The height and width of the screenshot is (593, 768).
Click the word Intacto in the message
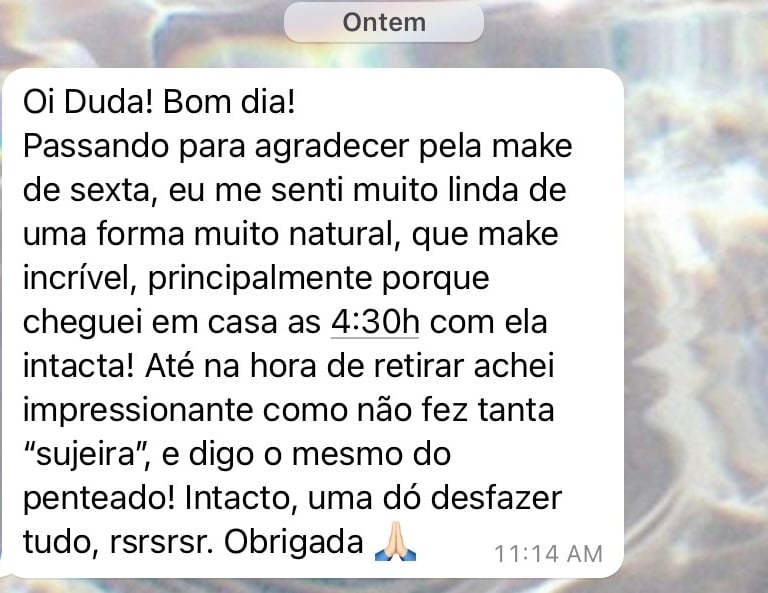[x=241, y=498]
